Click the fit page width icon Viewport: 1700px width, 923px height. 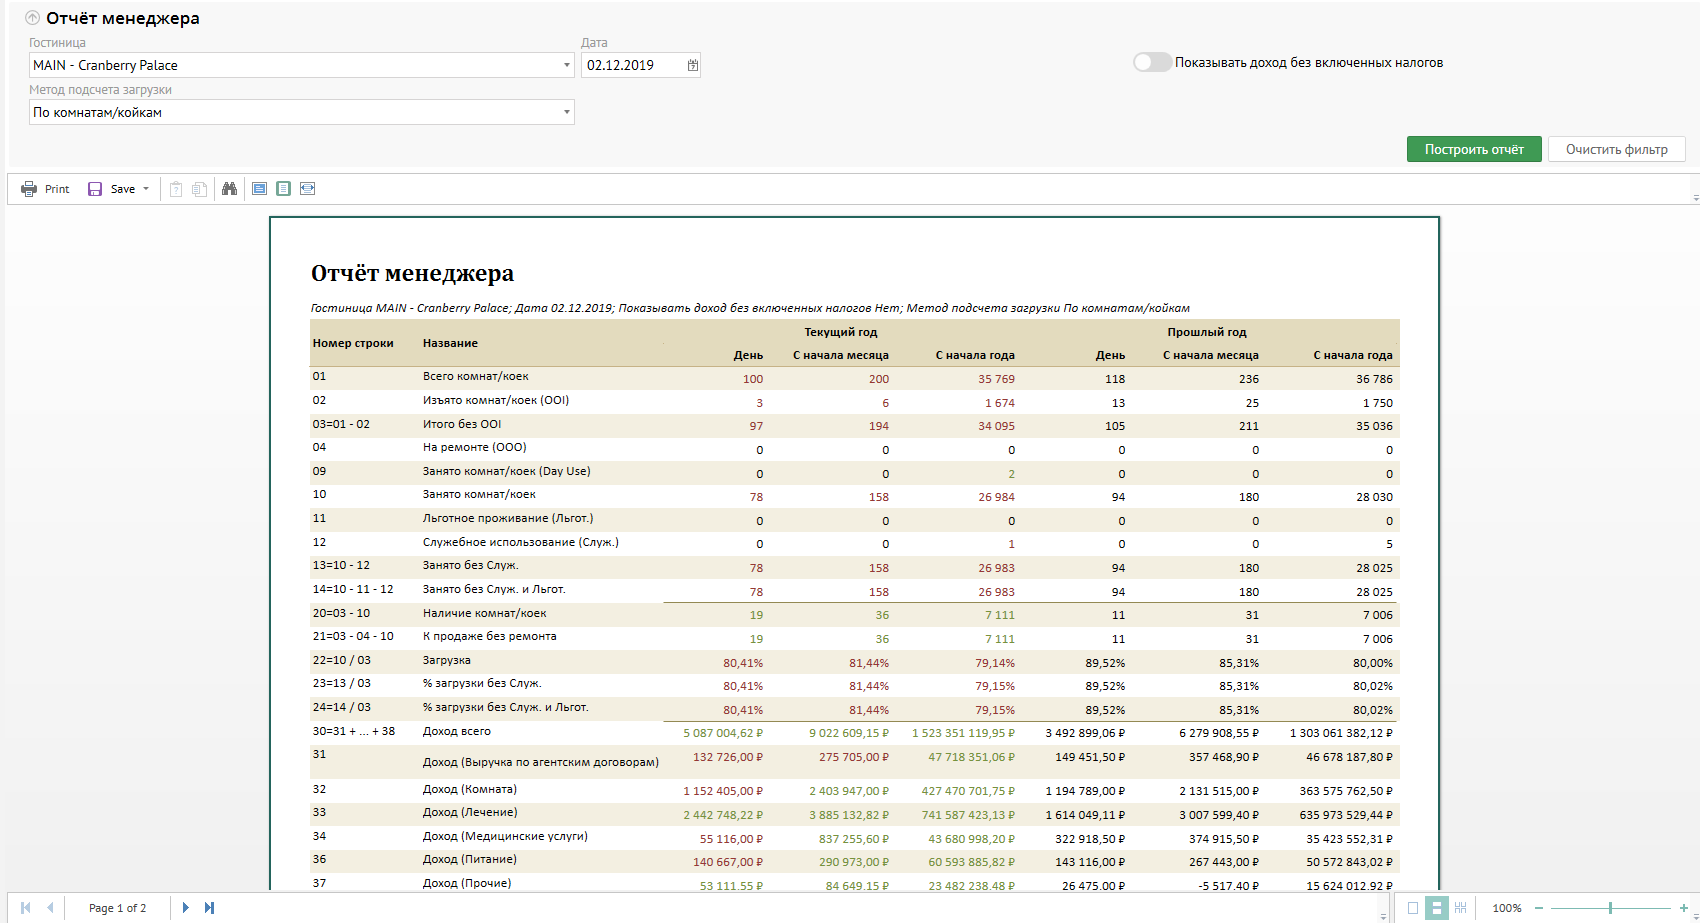(308, 189)
